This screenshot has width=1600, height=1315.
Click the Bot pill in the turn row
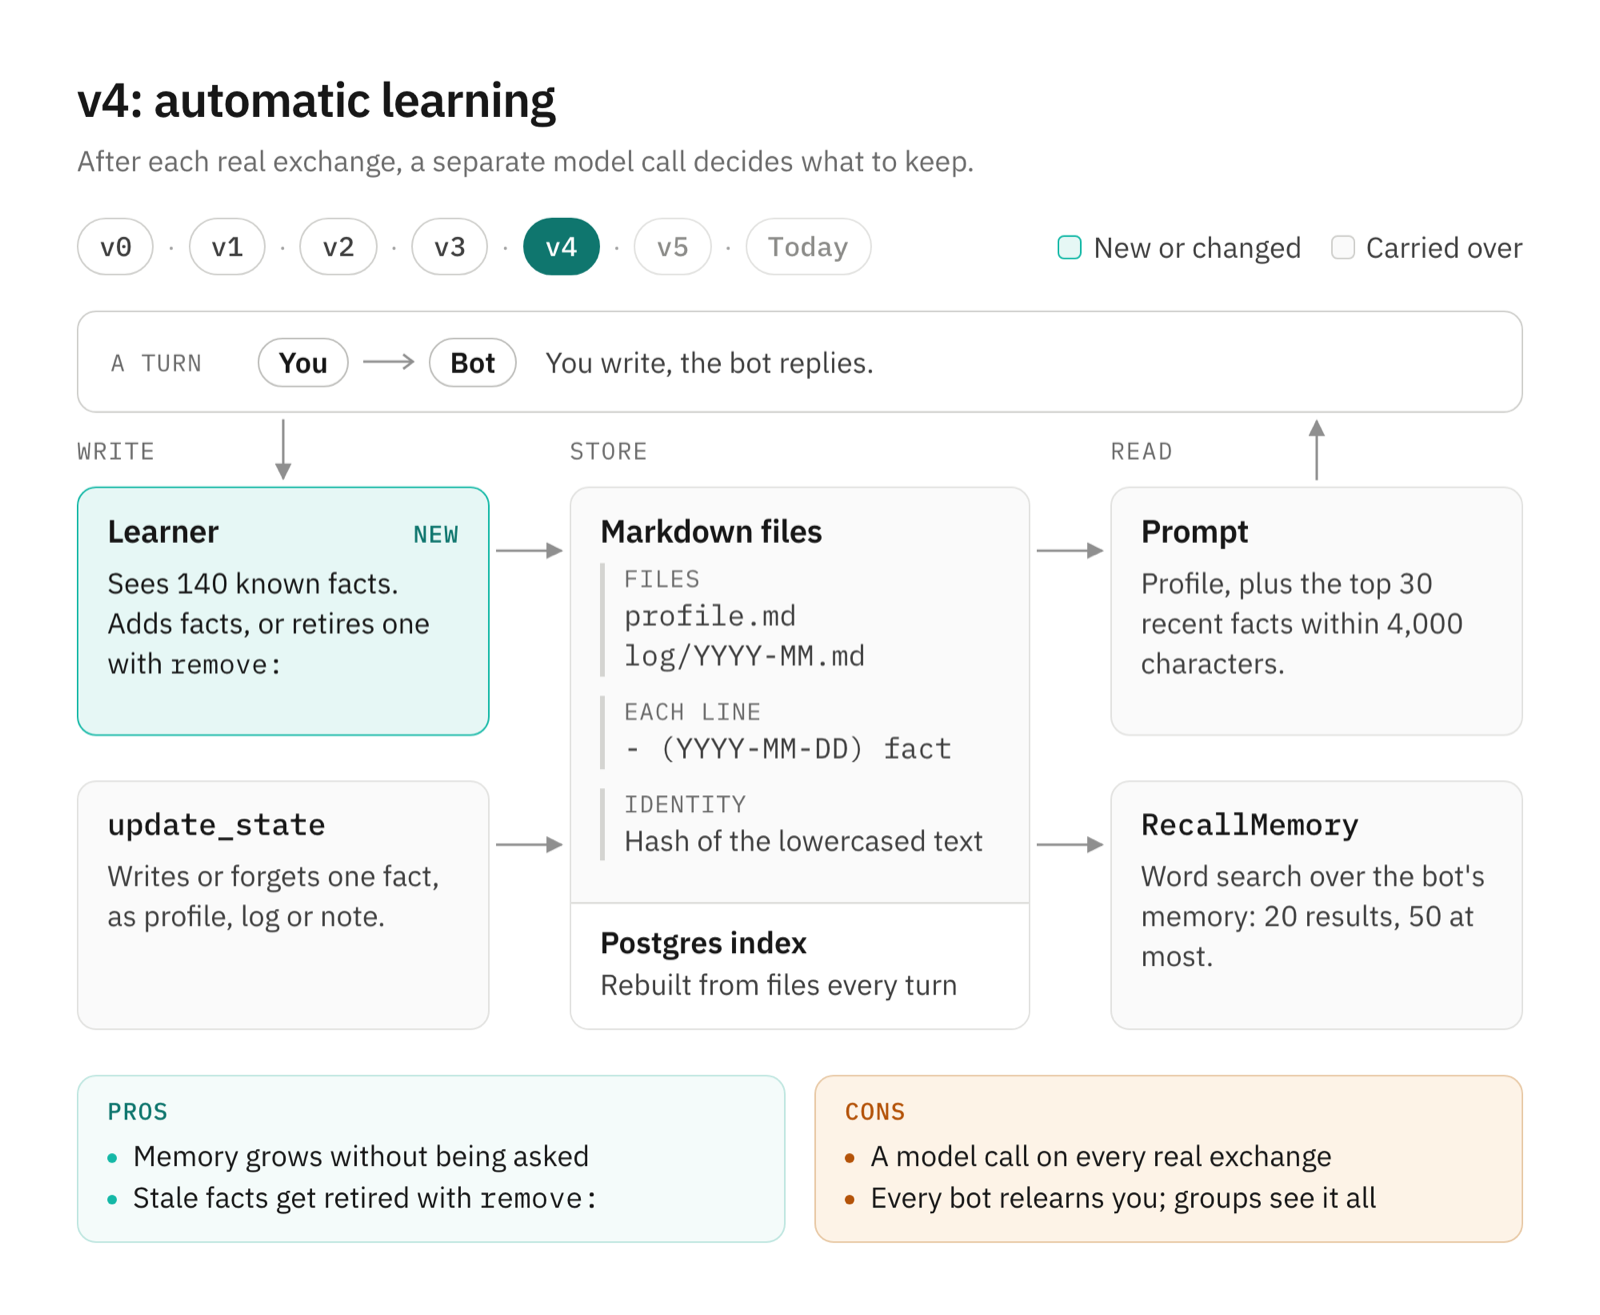point(472,363)
